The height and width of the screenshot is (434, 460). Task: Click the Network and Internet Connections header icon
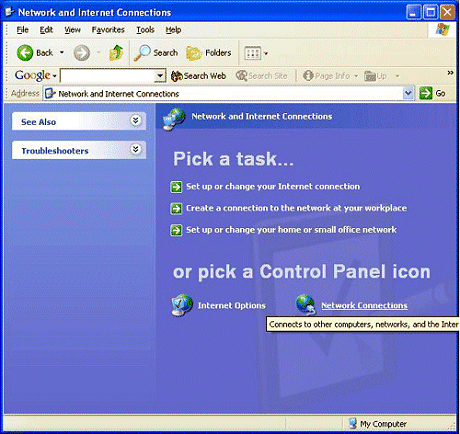click(x=174, y=118)
